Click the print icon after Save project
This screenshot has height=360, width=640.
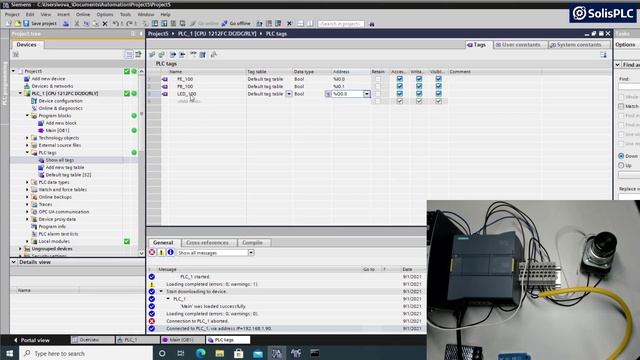[66, 24]
